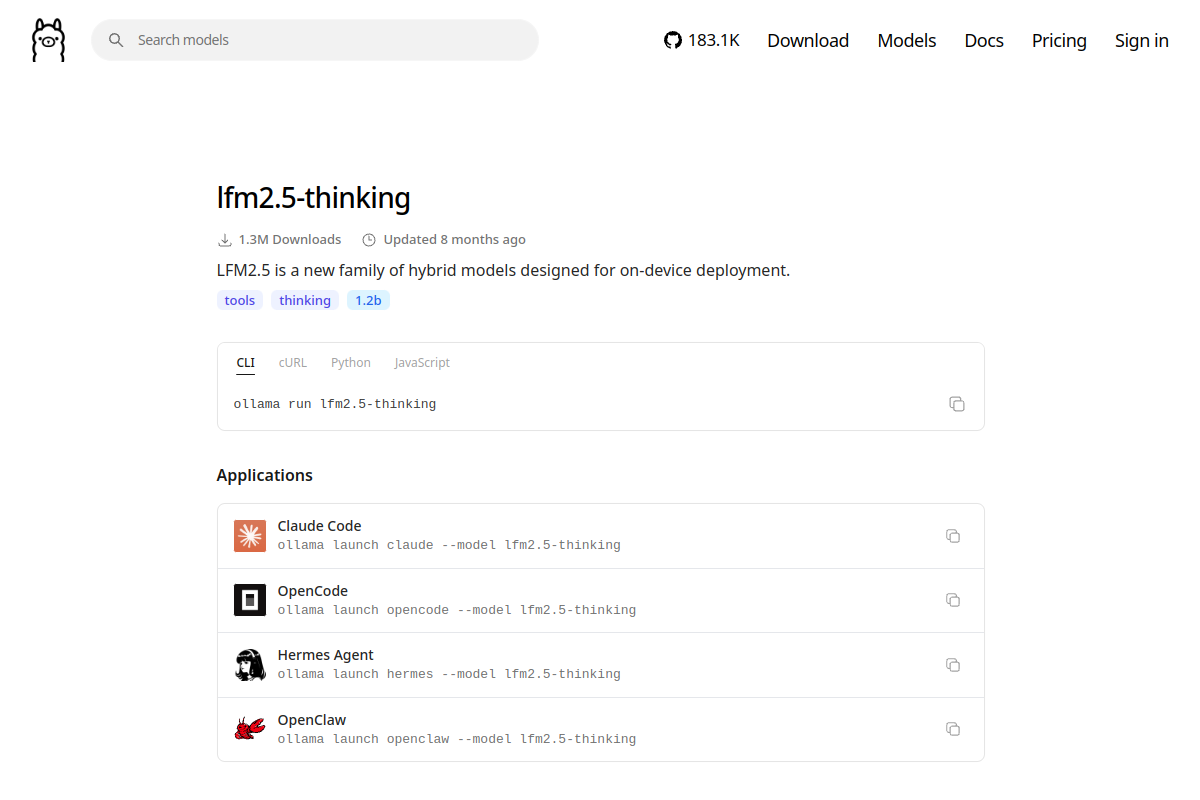
Task: Focus the Search models field
Action: coord(315,40)
